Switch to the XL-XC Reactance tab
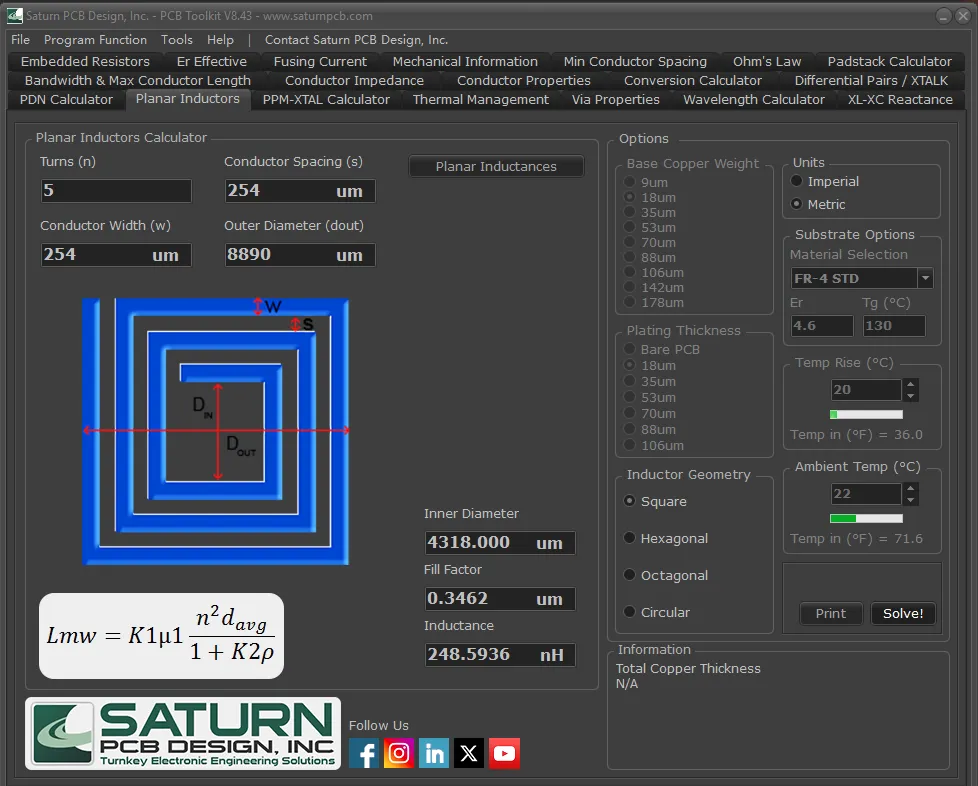Image resolution: width=978 pixels, height=786 pixels. (900, 100)
